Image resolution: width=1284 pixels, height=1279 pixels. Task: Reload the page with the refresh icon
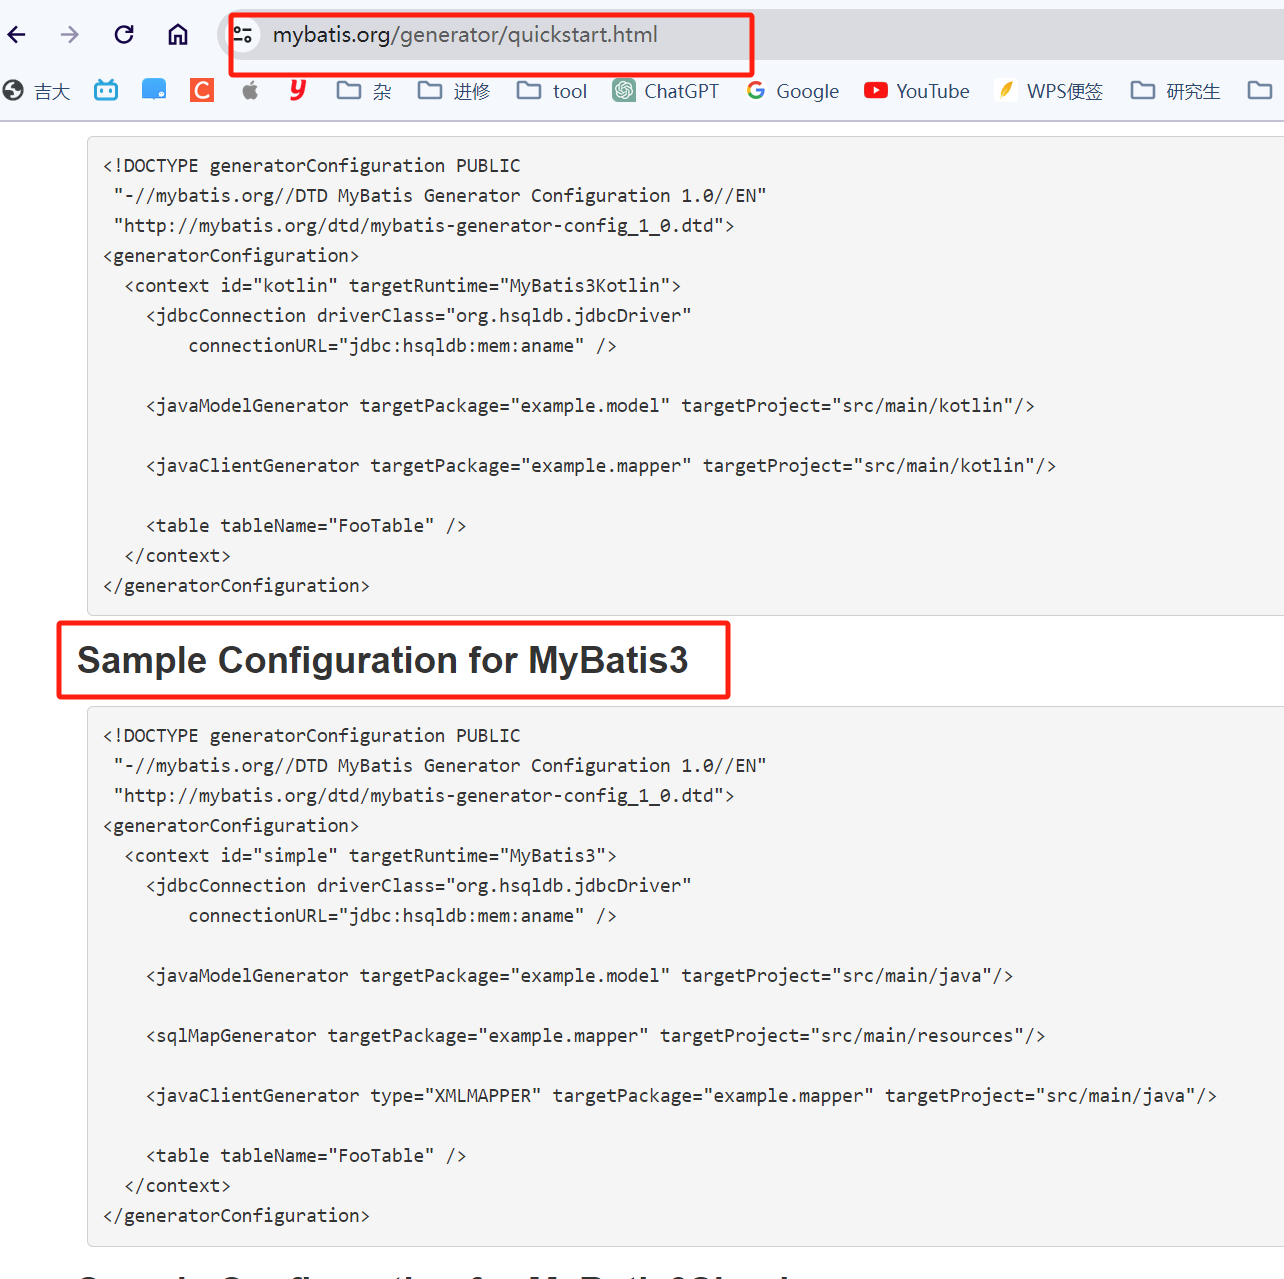(x=124, y=35)
